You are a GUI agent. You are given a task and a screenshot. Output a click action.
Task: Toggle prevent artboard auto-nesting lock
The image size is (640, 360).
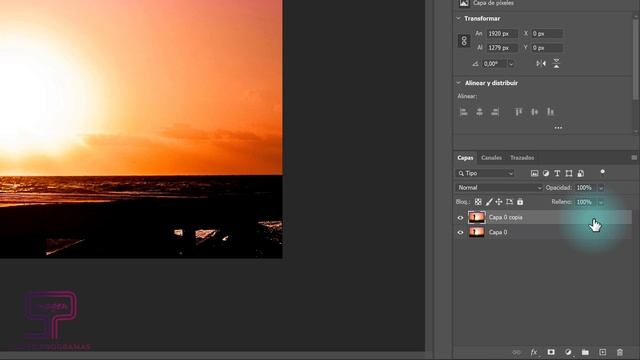click(509, 202)
